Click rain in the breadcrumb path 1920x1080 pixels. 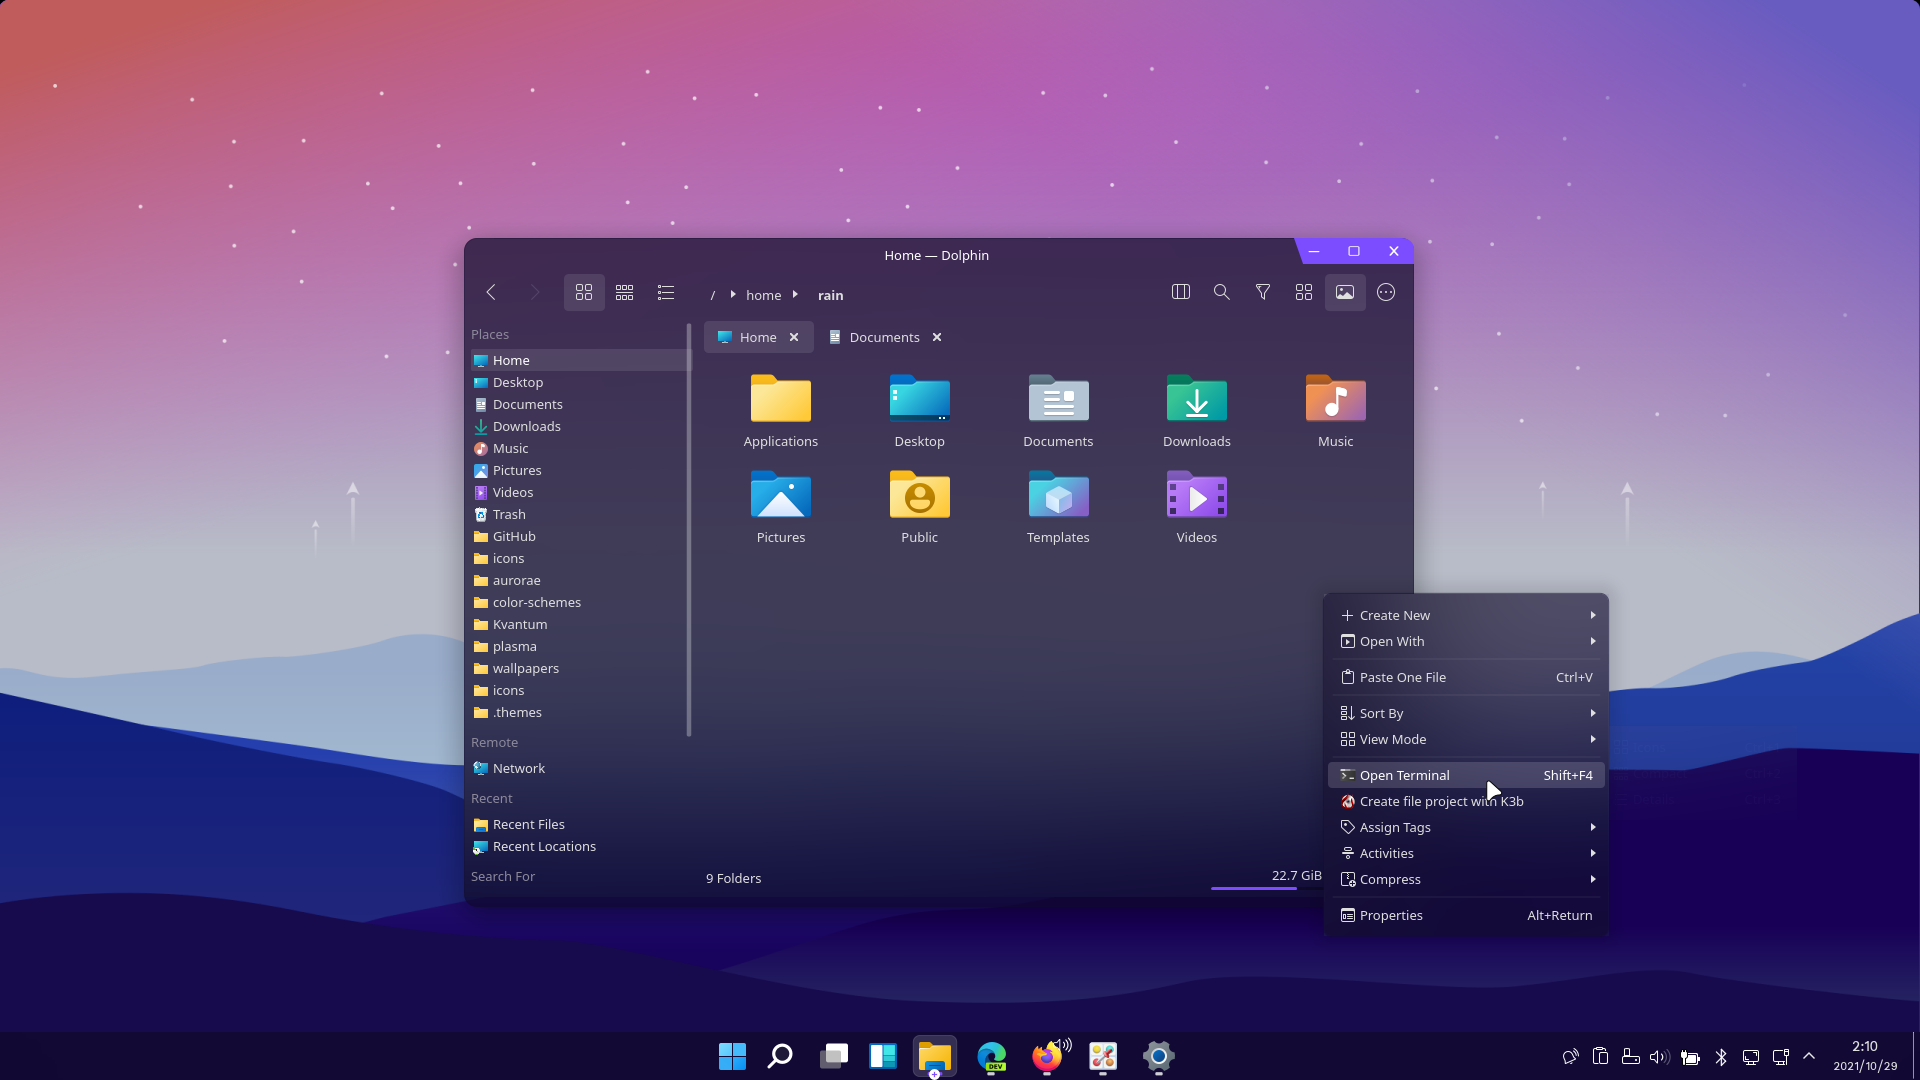click(x=830, y=295)
